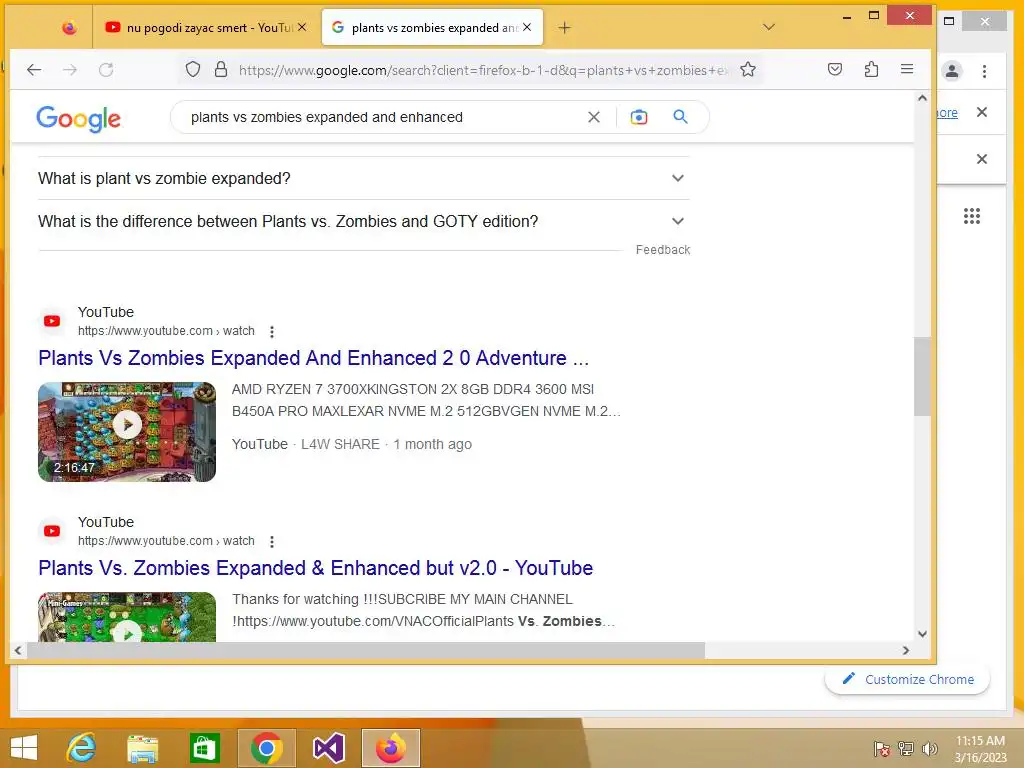Open the tracking protection shield icon
This screenshot has height=768, width=1024.
pos(193,69)
